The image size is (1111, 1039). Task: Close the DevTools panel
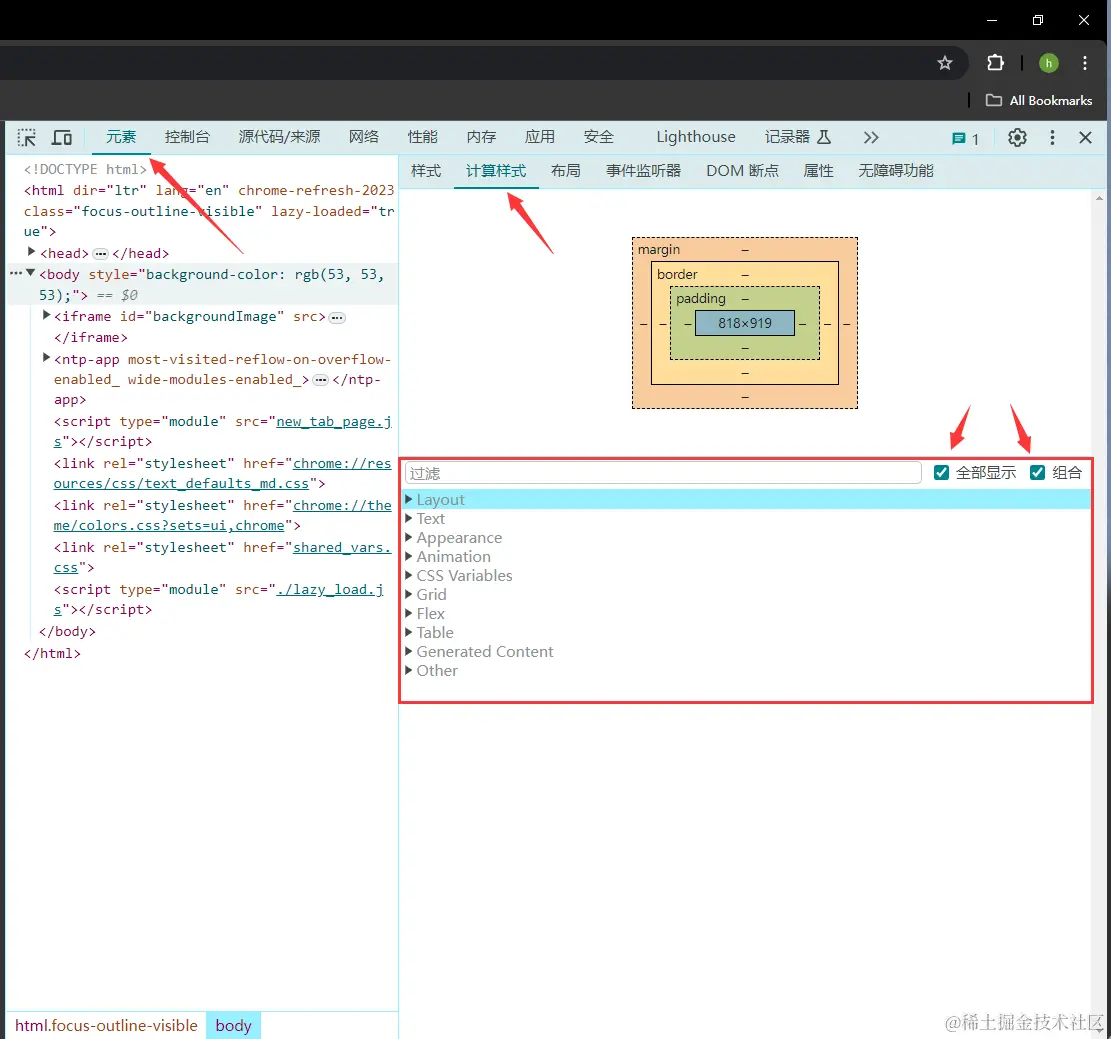(x=1085, y=137)
